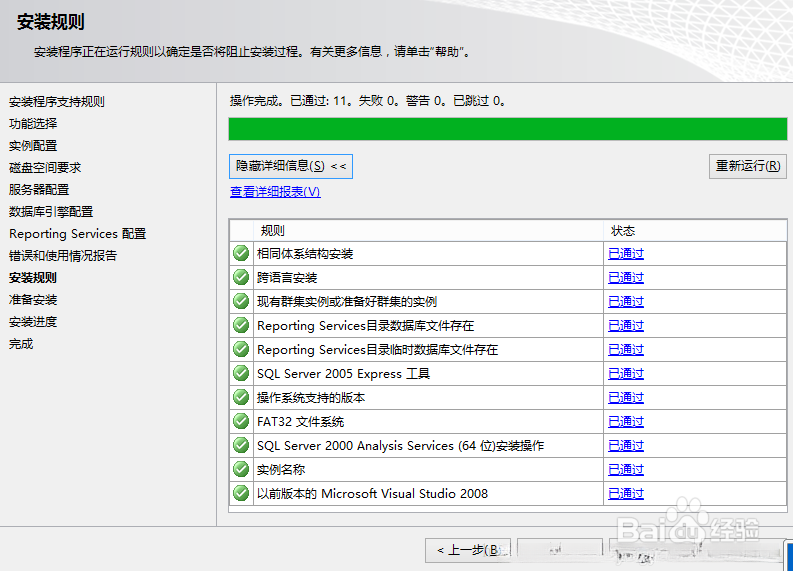Click the 相同体系结构安装 rule text
The height and width of the screenshot is (571, 793).
(x=305, y=253)
